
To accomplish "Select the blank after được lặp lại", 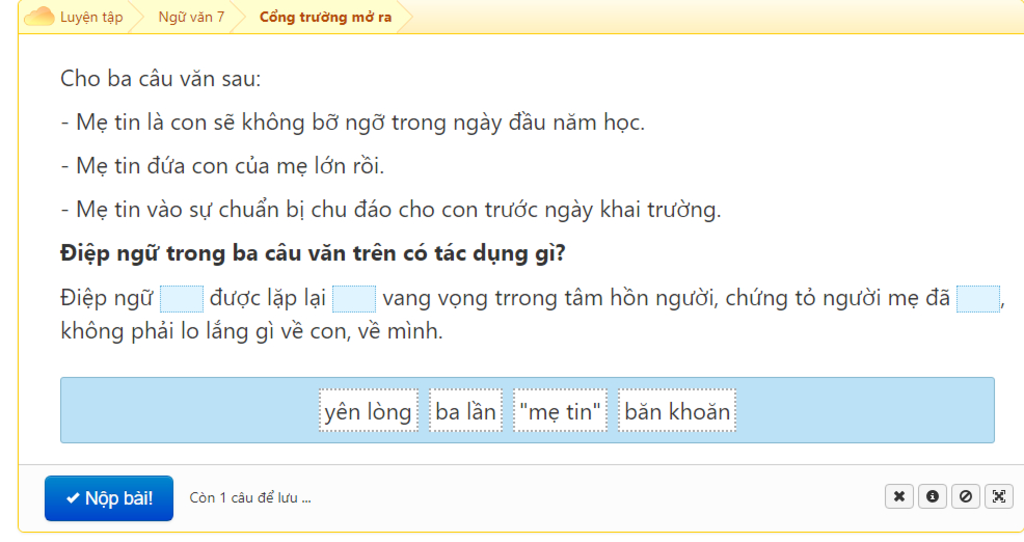I will [354, 299].
